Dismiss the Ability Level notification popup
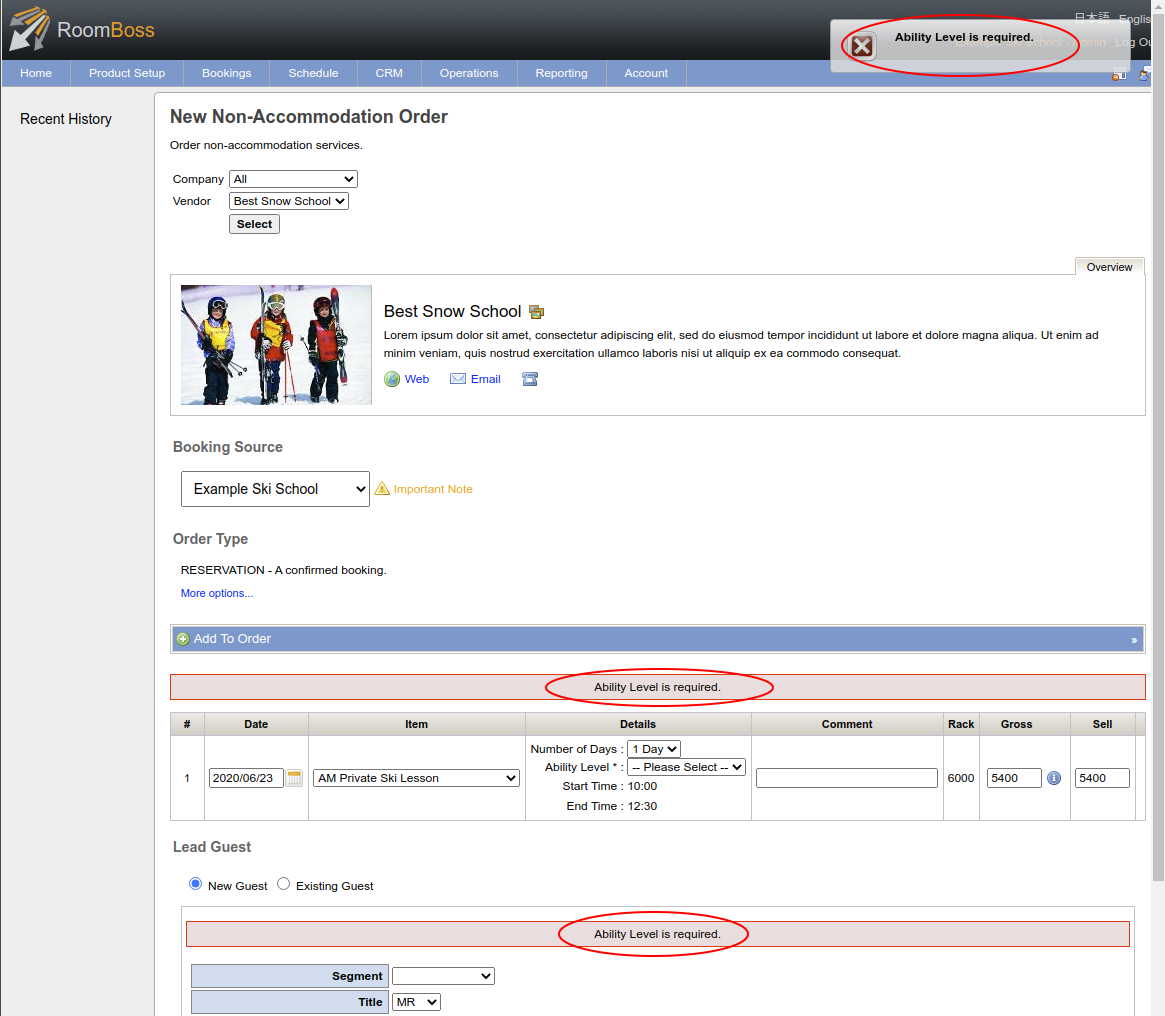The height and width of the screenshot is (1016, 1165). tap(861, 45)
